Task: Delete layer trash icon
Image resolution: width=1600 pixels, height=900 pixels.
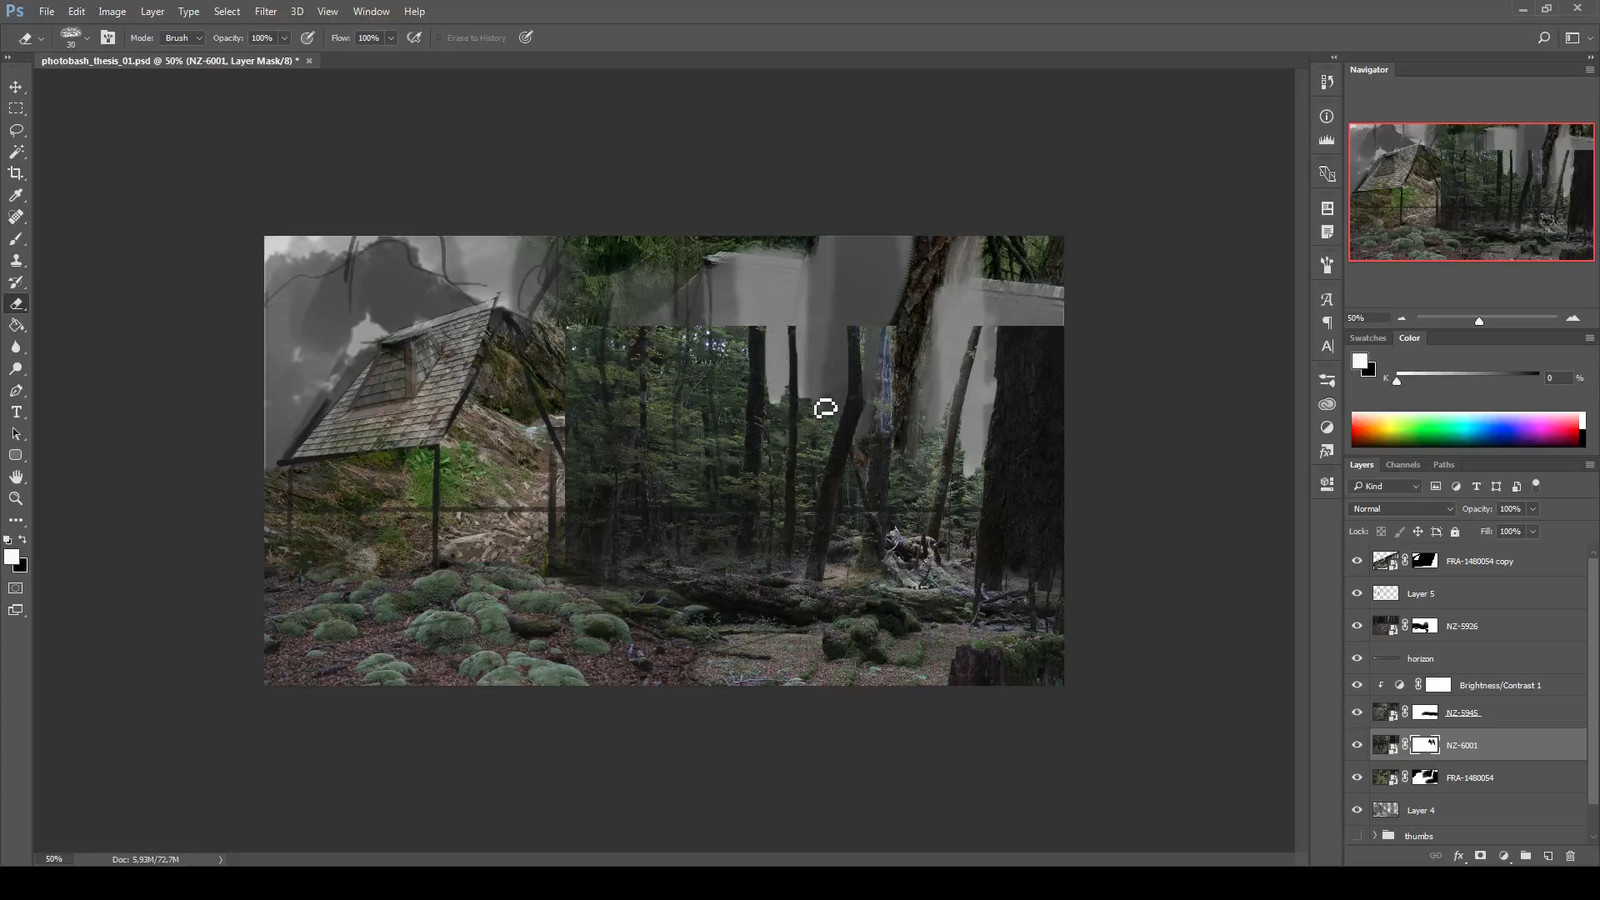Action: tap(1570, 856)
